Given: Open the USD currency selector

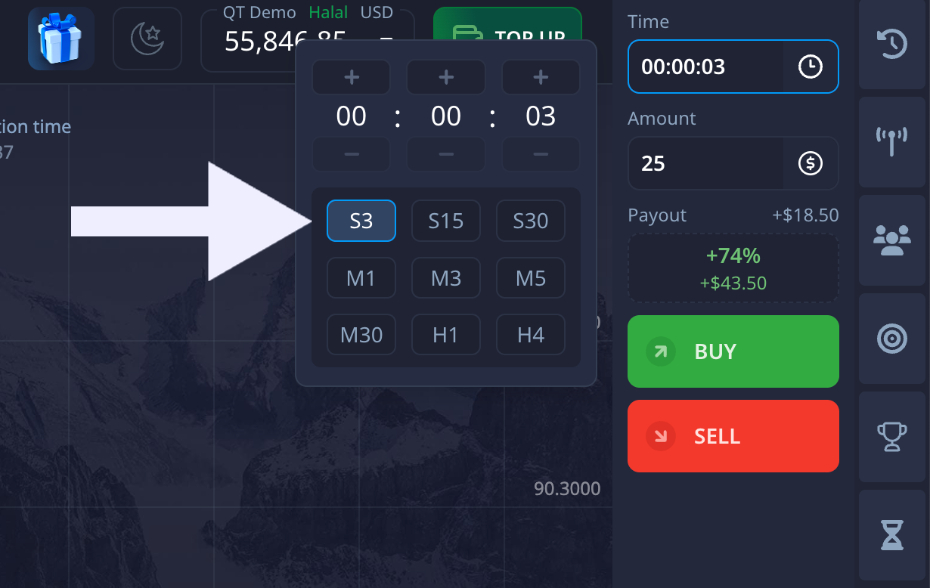Looking at the screenshot, I should tap(378, 13).
